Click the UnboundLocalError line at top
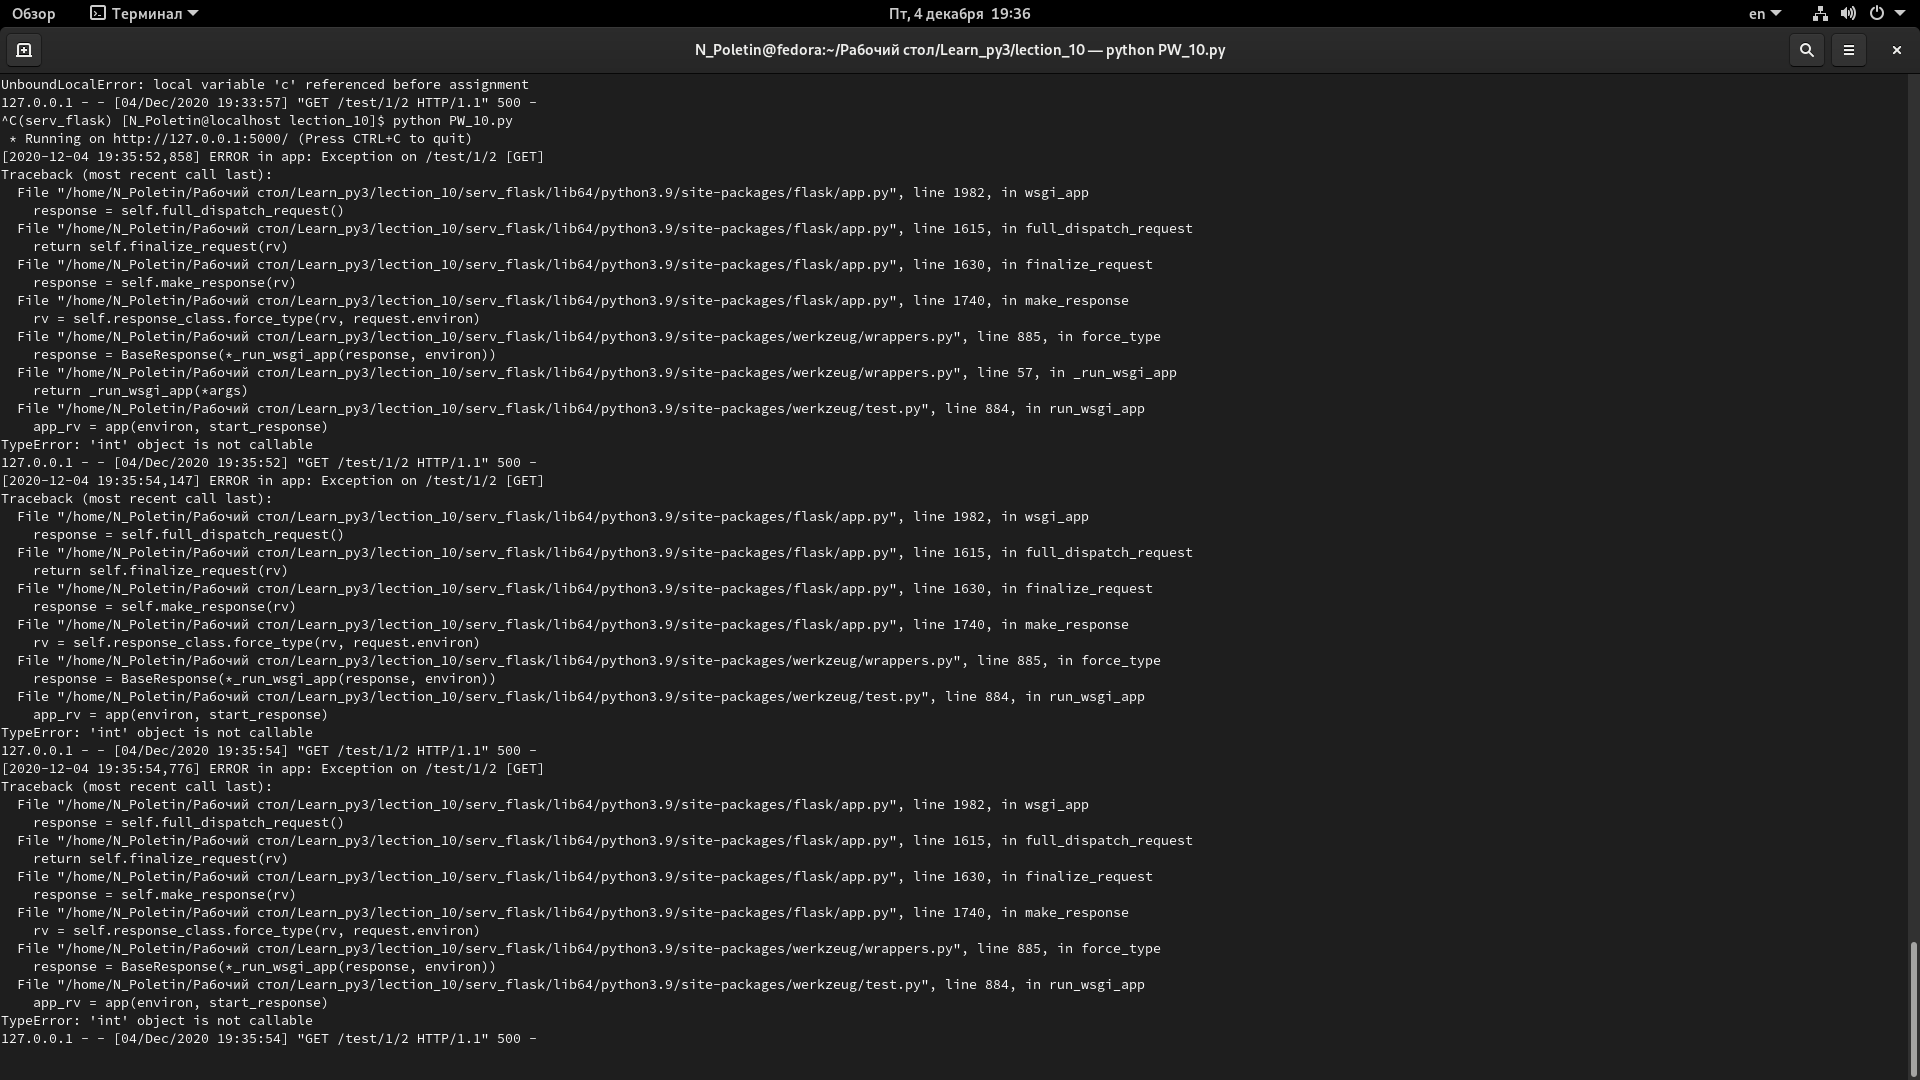This screenshot has width=1920, height=1080. coord(265,85)
